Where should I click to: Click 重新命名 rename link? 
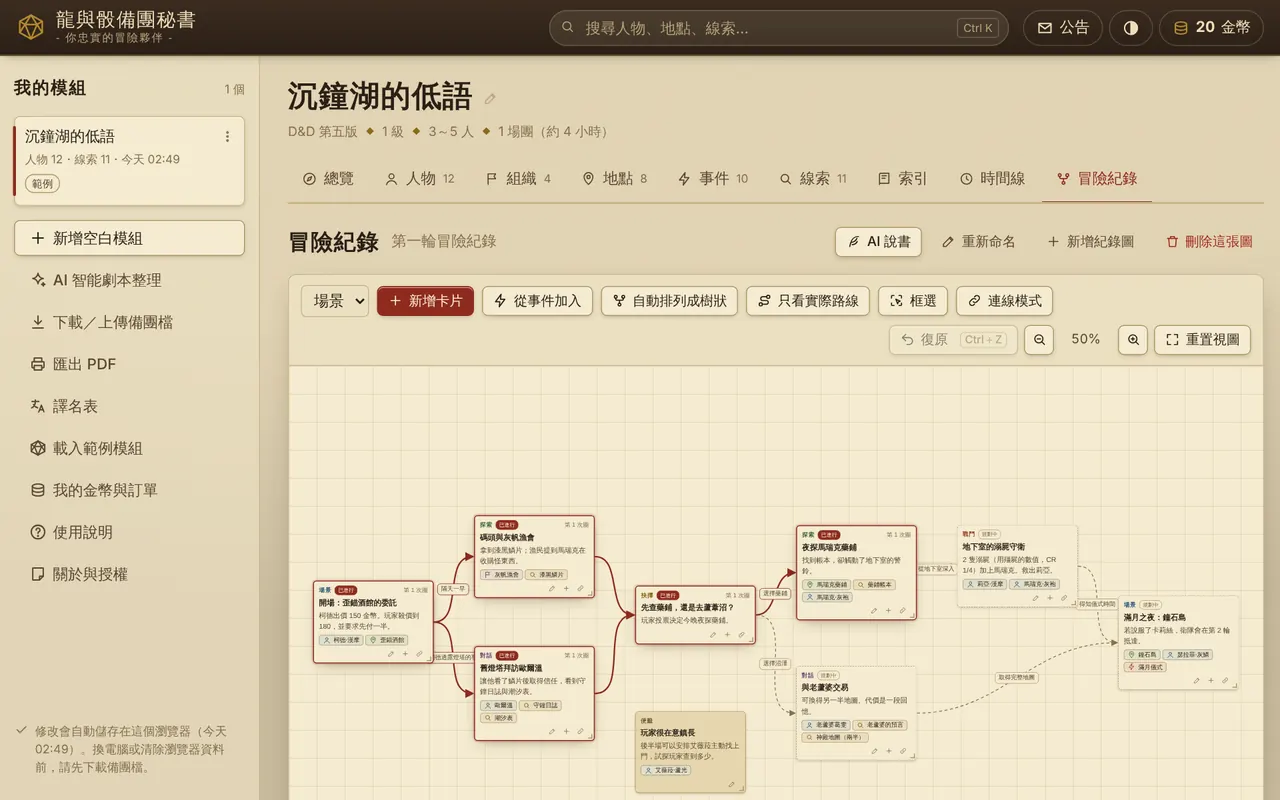coord(979,242)
